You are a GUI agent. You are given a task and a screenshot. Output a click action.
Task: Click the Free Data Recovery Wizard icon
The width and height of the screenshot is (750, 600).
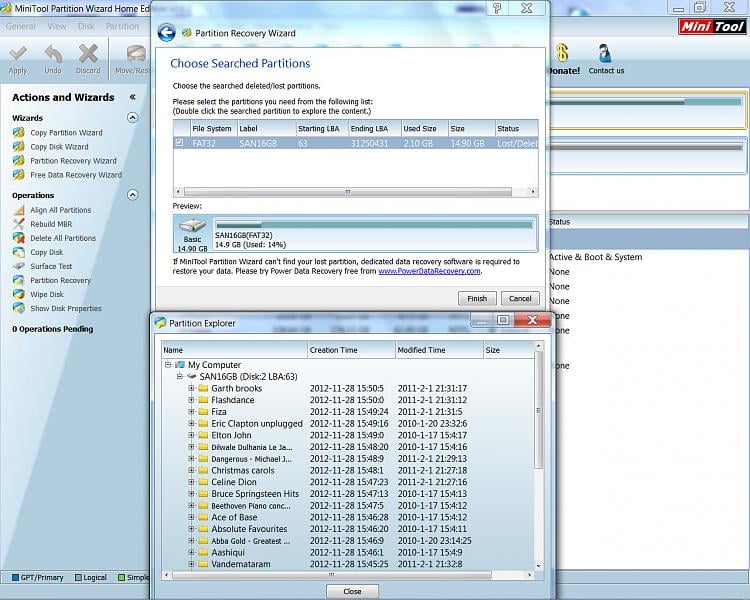click(19, 175)
